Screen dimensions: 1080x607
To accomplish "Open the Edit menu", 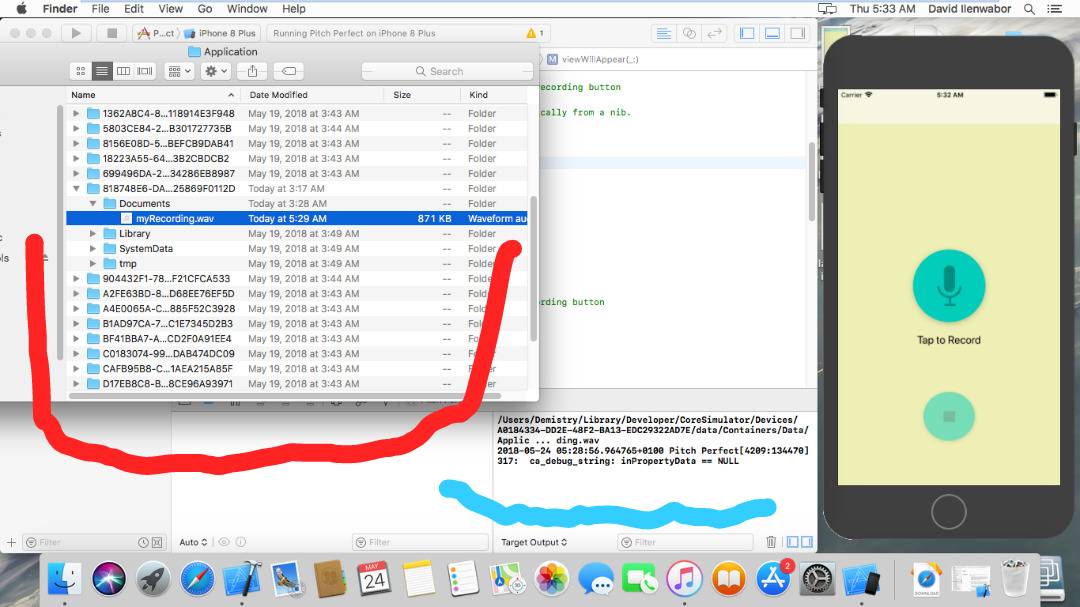I will [134, 9].
